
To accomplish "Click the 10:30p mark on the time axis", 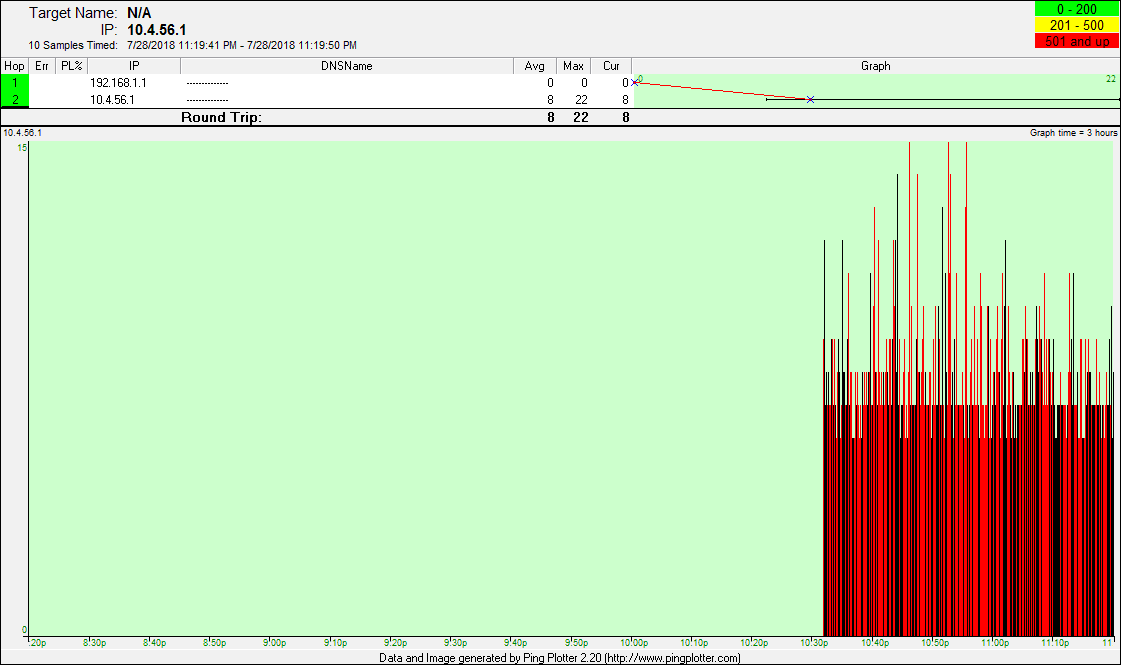I will point(813,643).
